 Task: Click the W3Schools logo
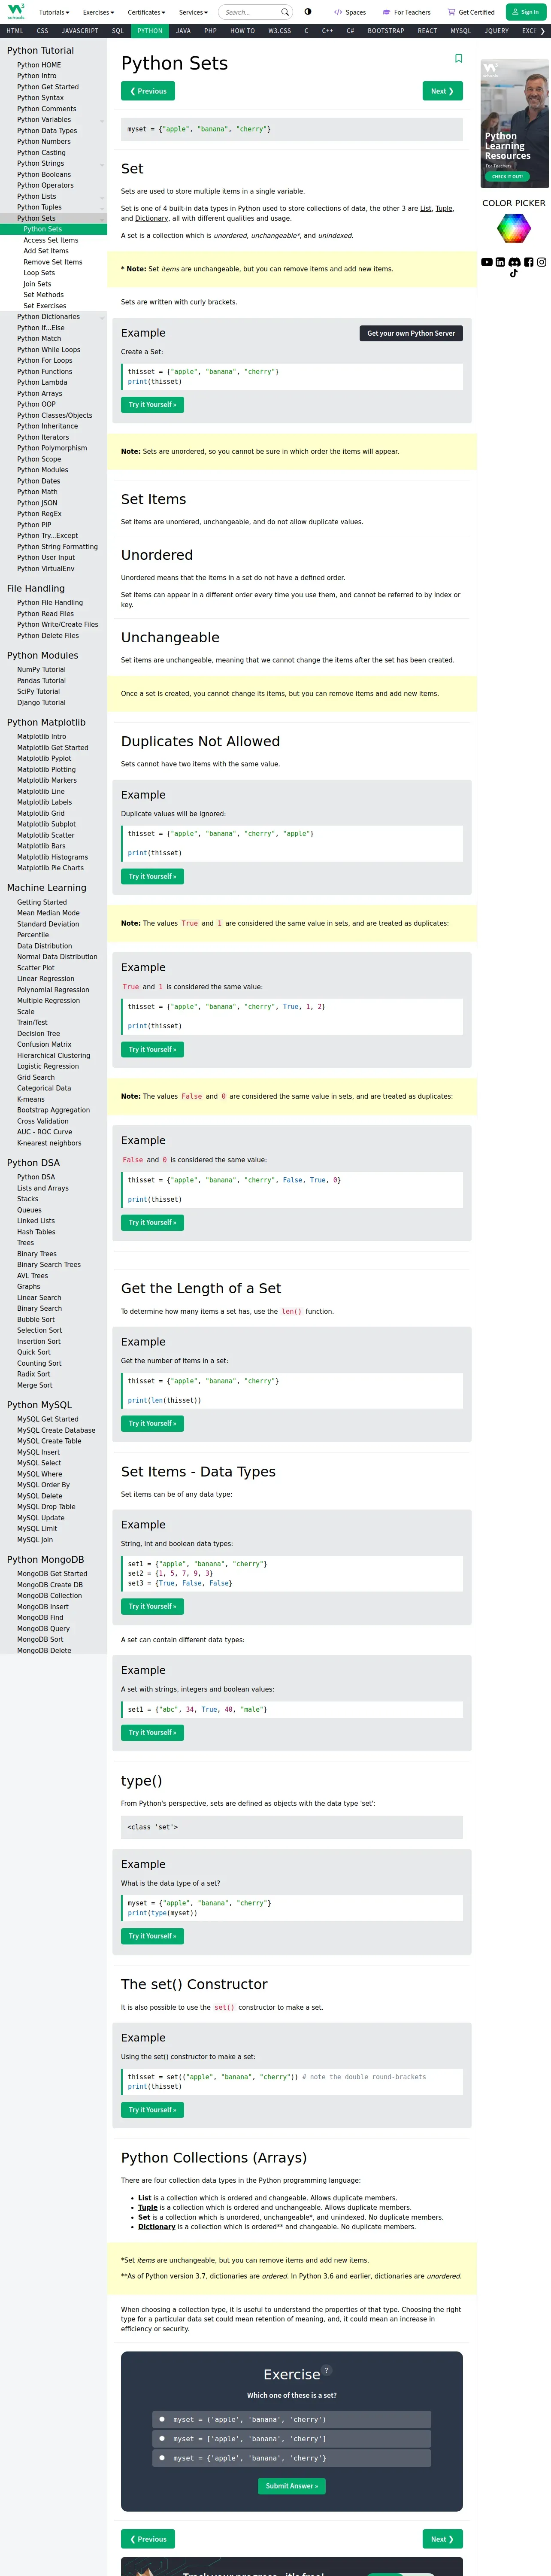coord(16,12)
